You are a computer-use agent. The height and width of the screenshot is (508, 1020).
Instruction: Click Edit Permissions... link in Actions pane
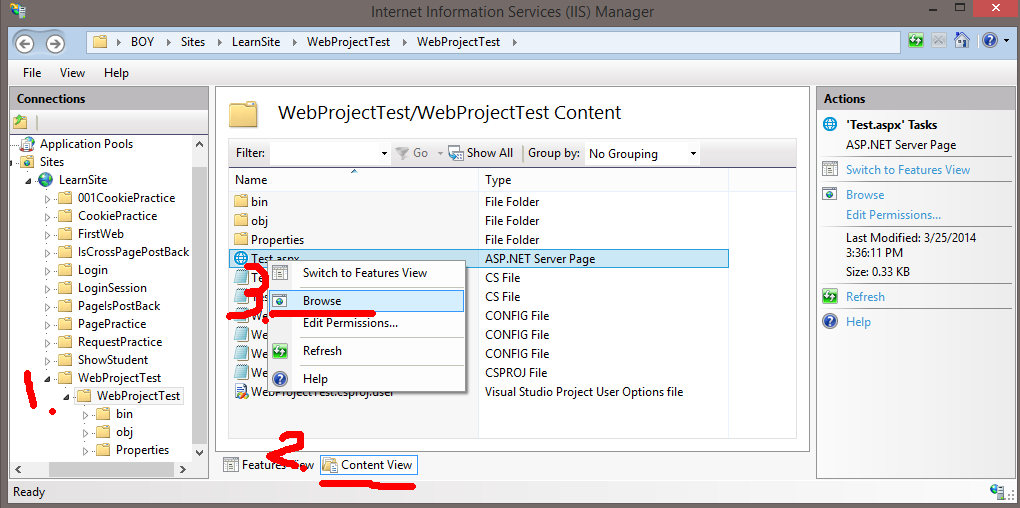click(x=893, y=215)
